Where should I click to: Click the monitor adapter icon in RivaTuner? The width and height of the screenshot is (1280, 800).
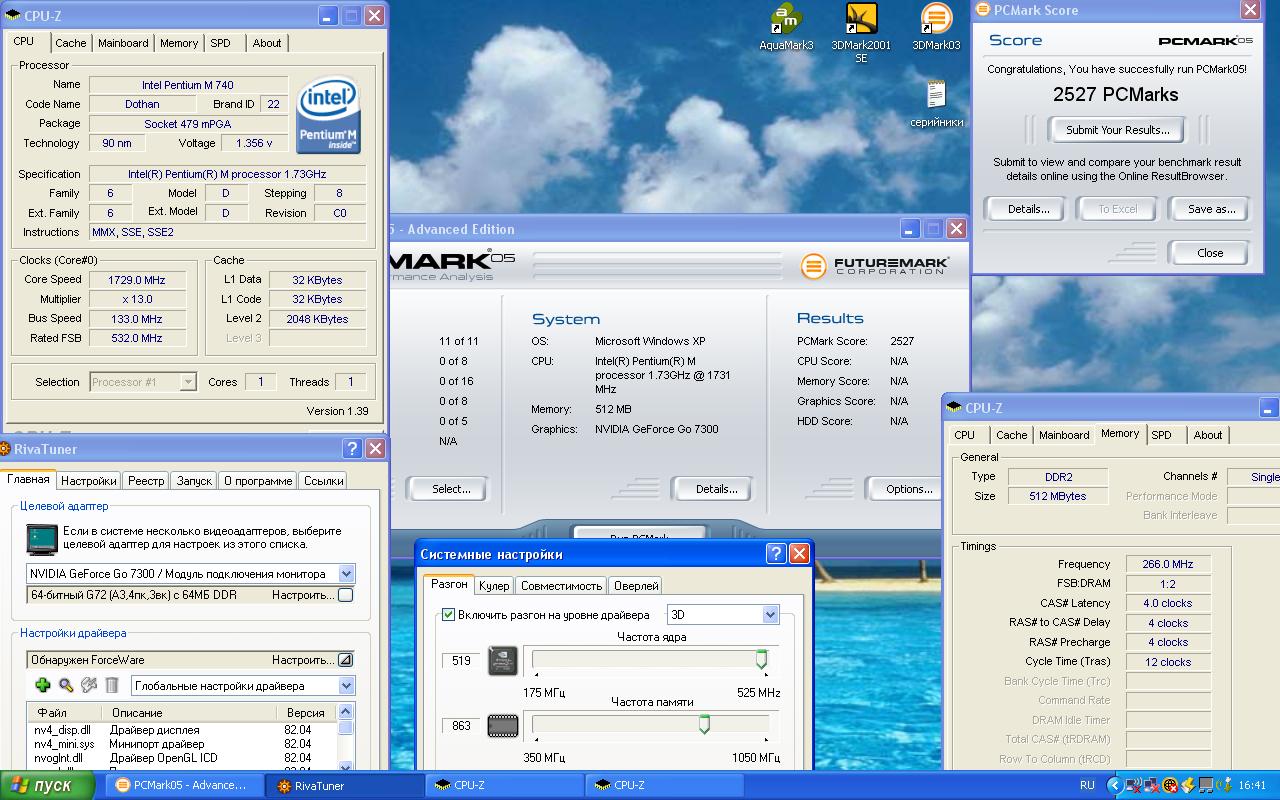point(42,538)
